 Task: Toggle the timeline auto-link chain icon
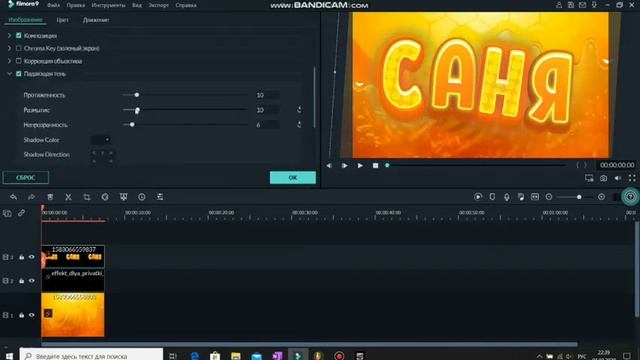pyautogui.click(x=21, y=213)
